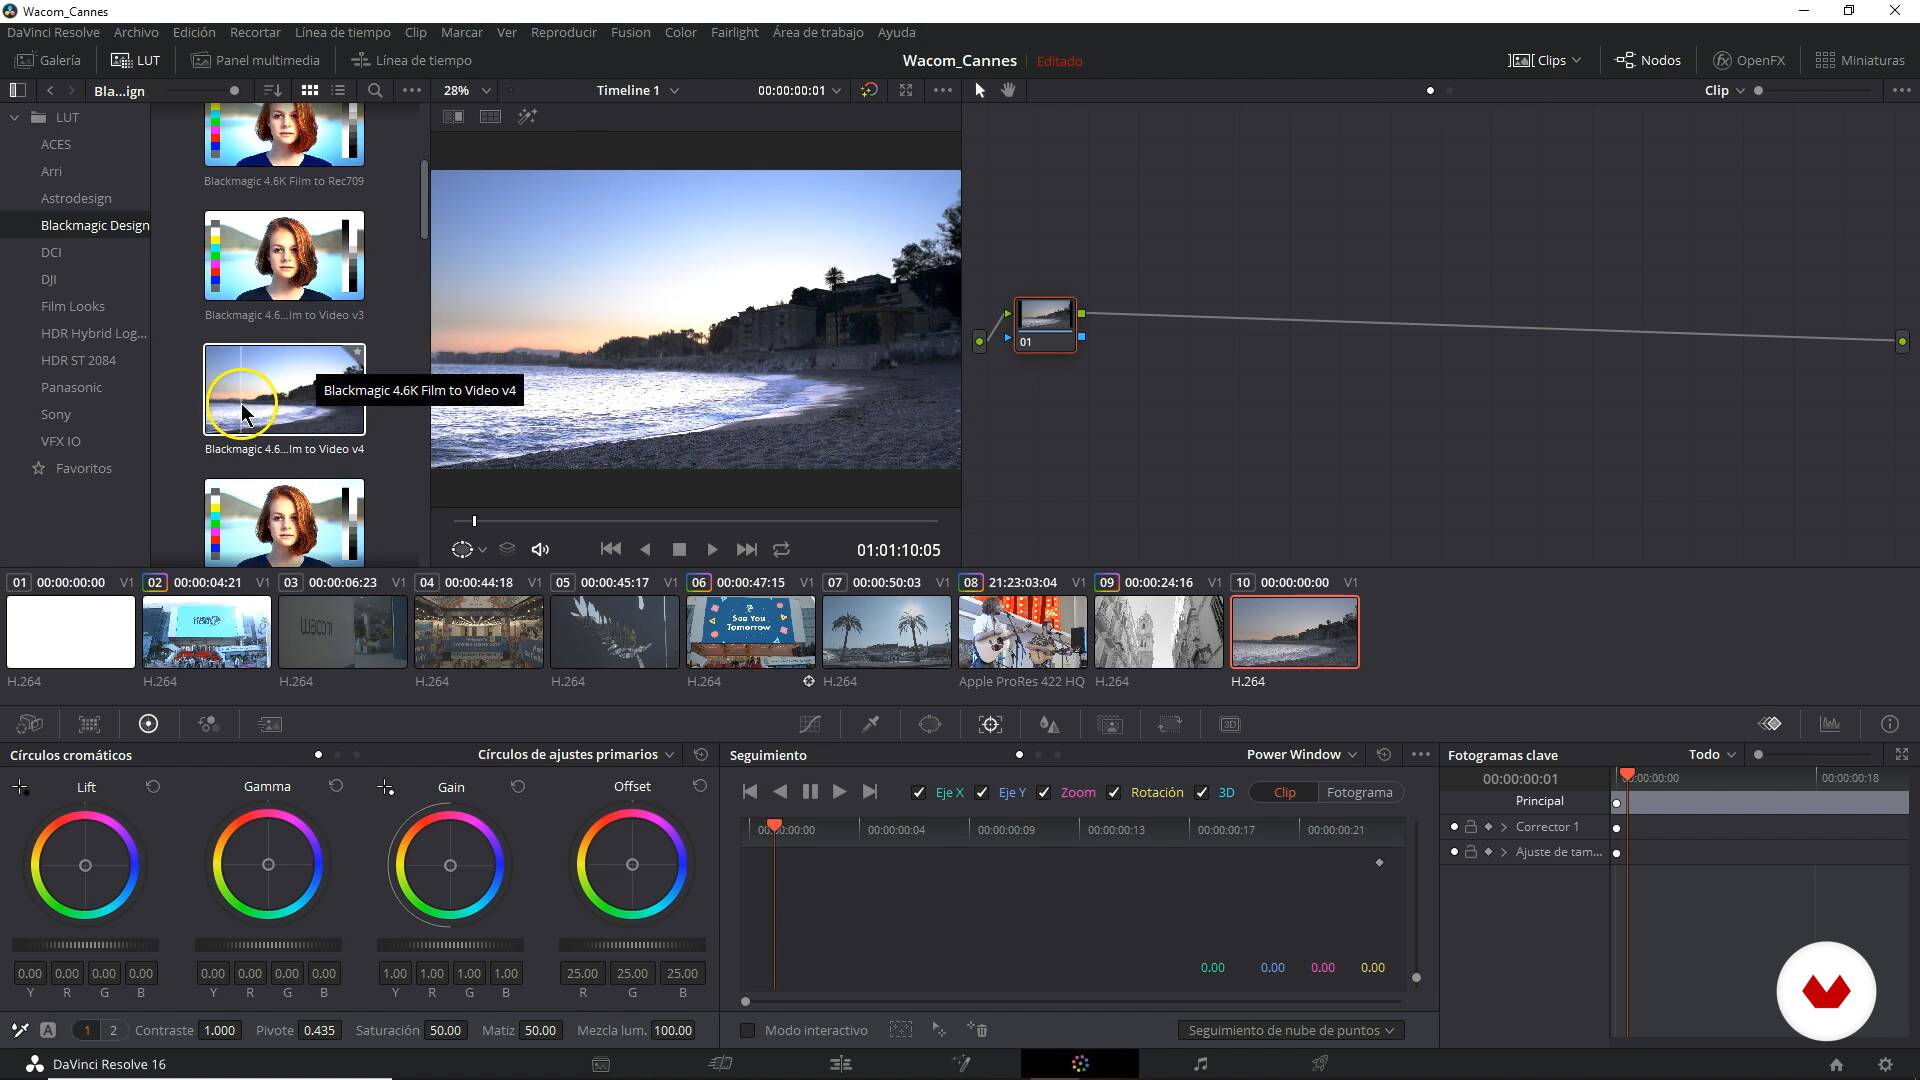Open the Tracker palette icon
Image resolution: width=1920 pixels, height=1080 pixels.
tap(990, 724)
